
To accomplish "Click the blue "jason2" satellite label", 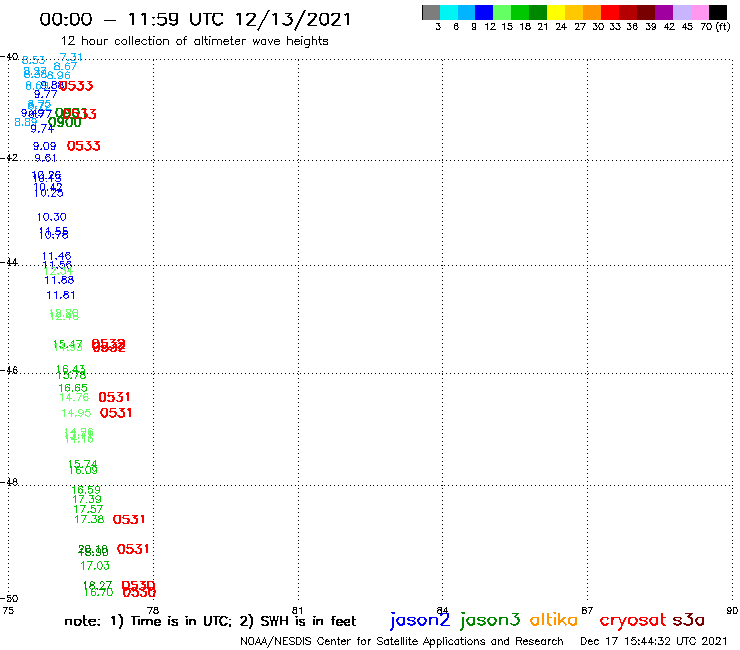I will (420, 620).
